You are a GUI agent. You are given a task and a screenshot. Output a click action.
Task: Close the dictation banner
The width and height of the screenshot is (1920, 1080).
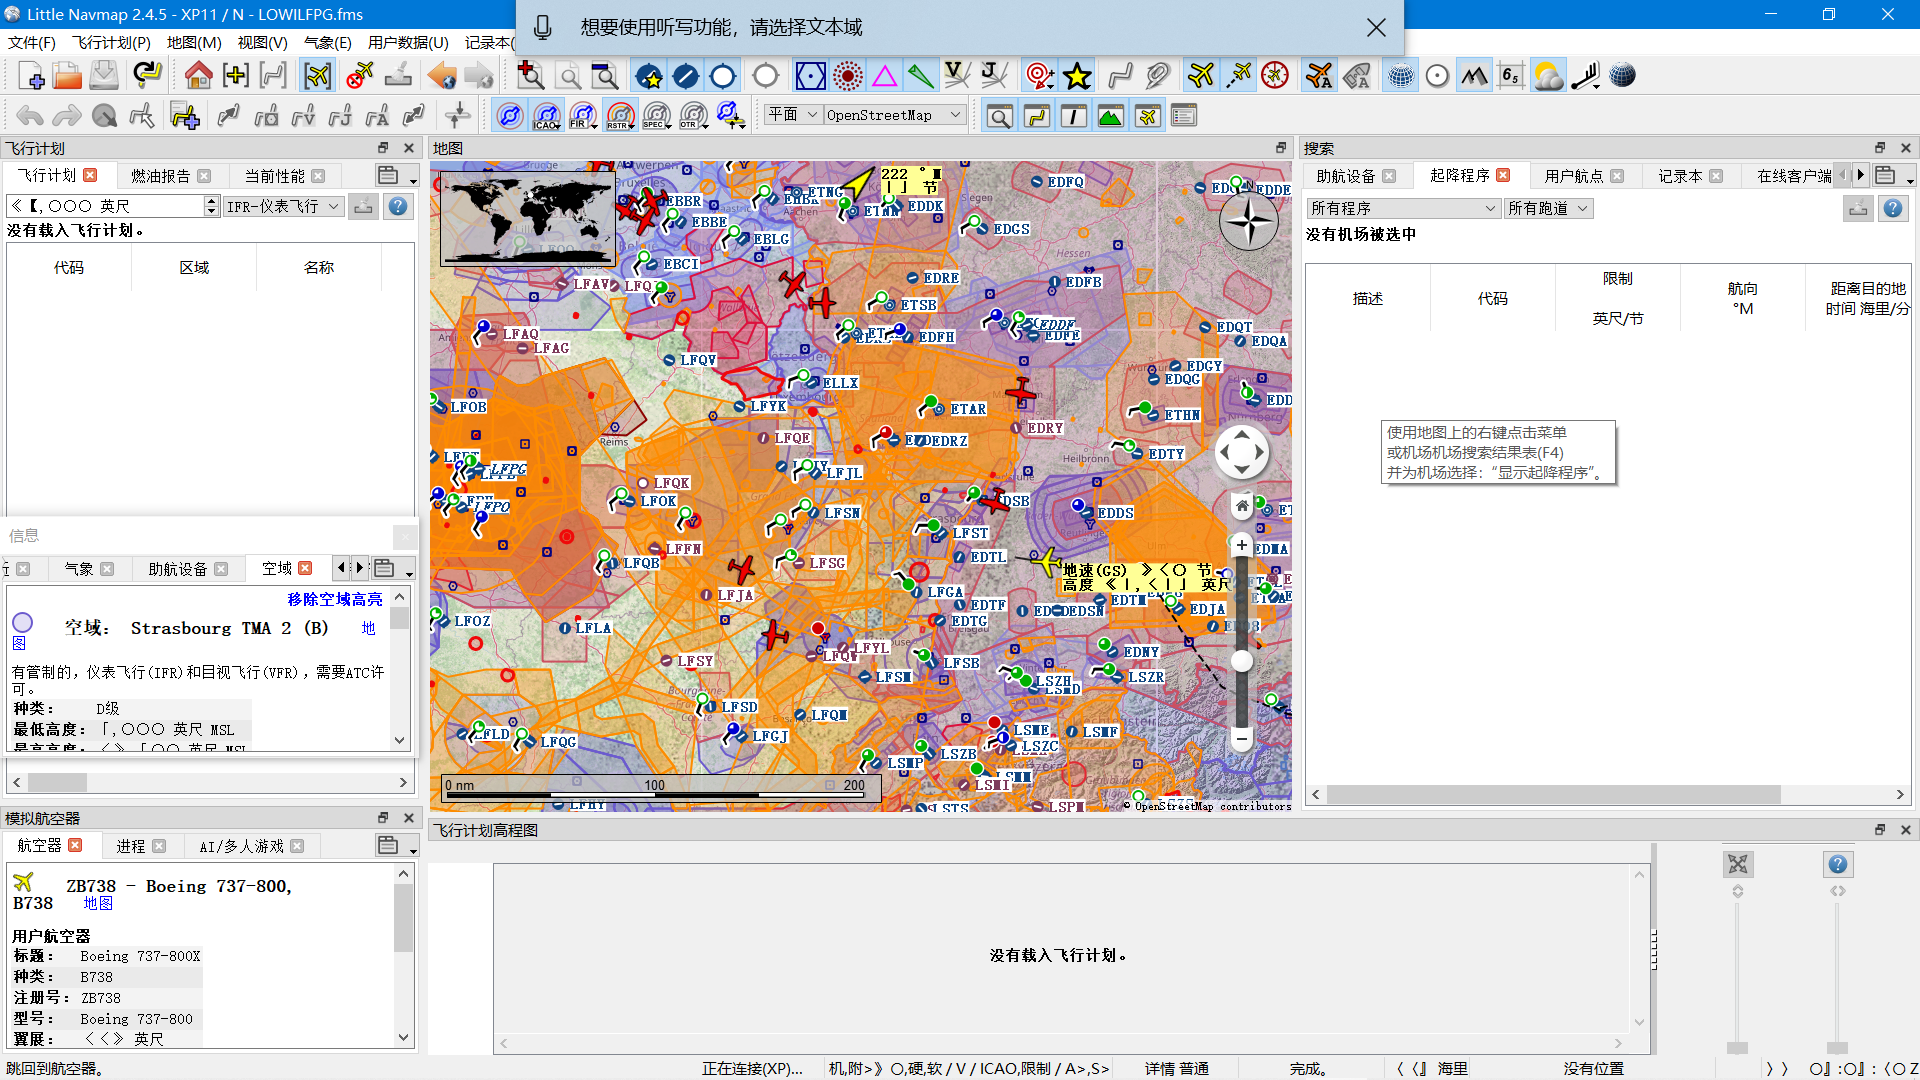click(x=1376, y=28)
